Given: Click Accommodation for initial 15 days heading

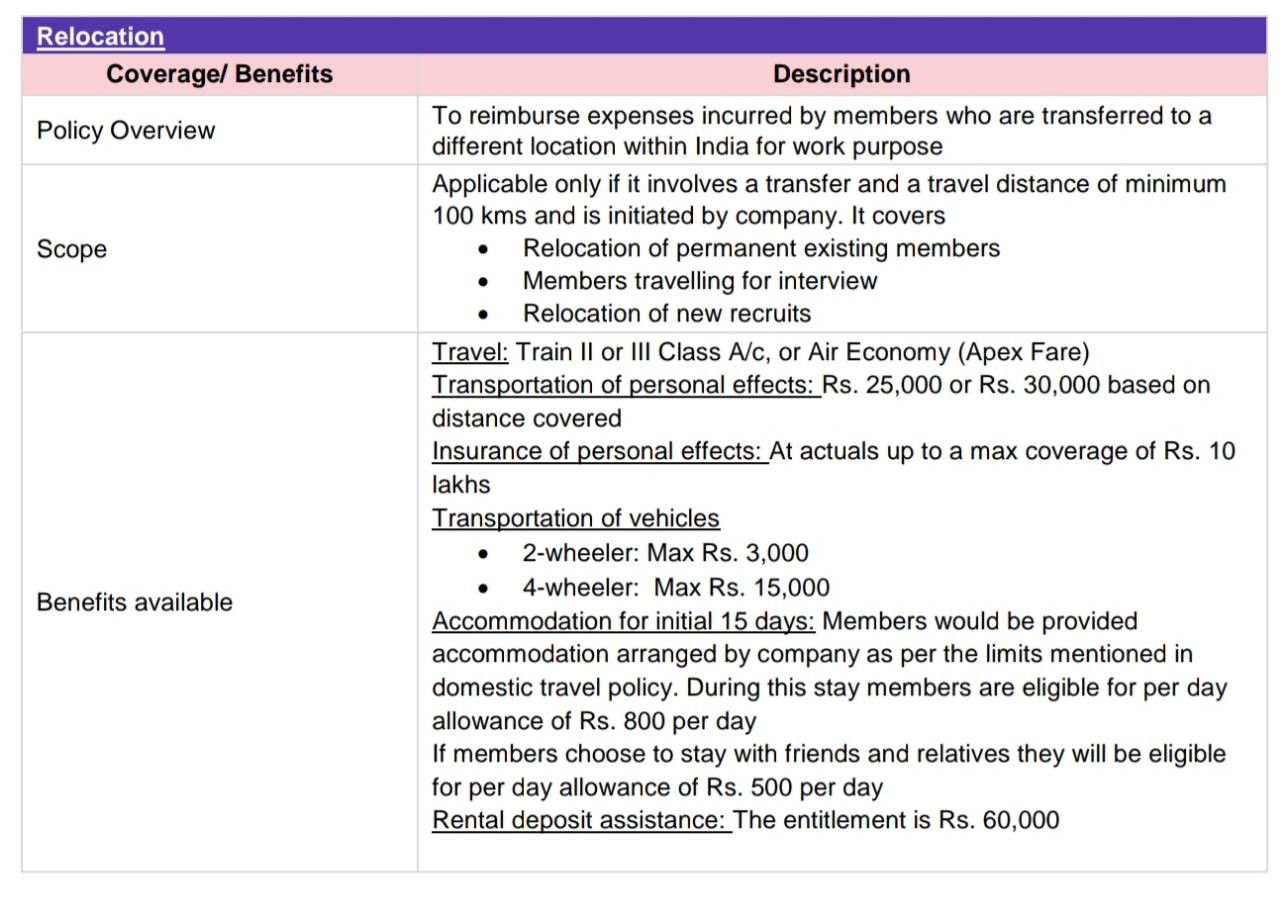Looking at the screenshot, I should pyautogui.click(x=623, y=621).
